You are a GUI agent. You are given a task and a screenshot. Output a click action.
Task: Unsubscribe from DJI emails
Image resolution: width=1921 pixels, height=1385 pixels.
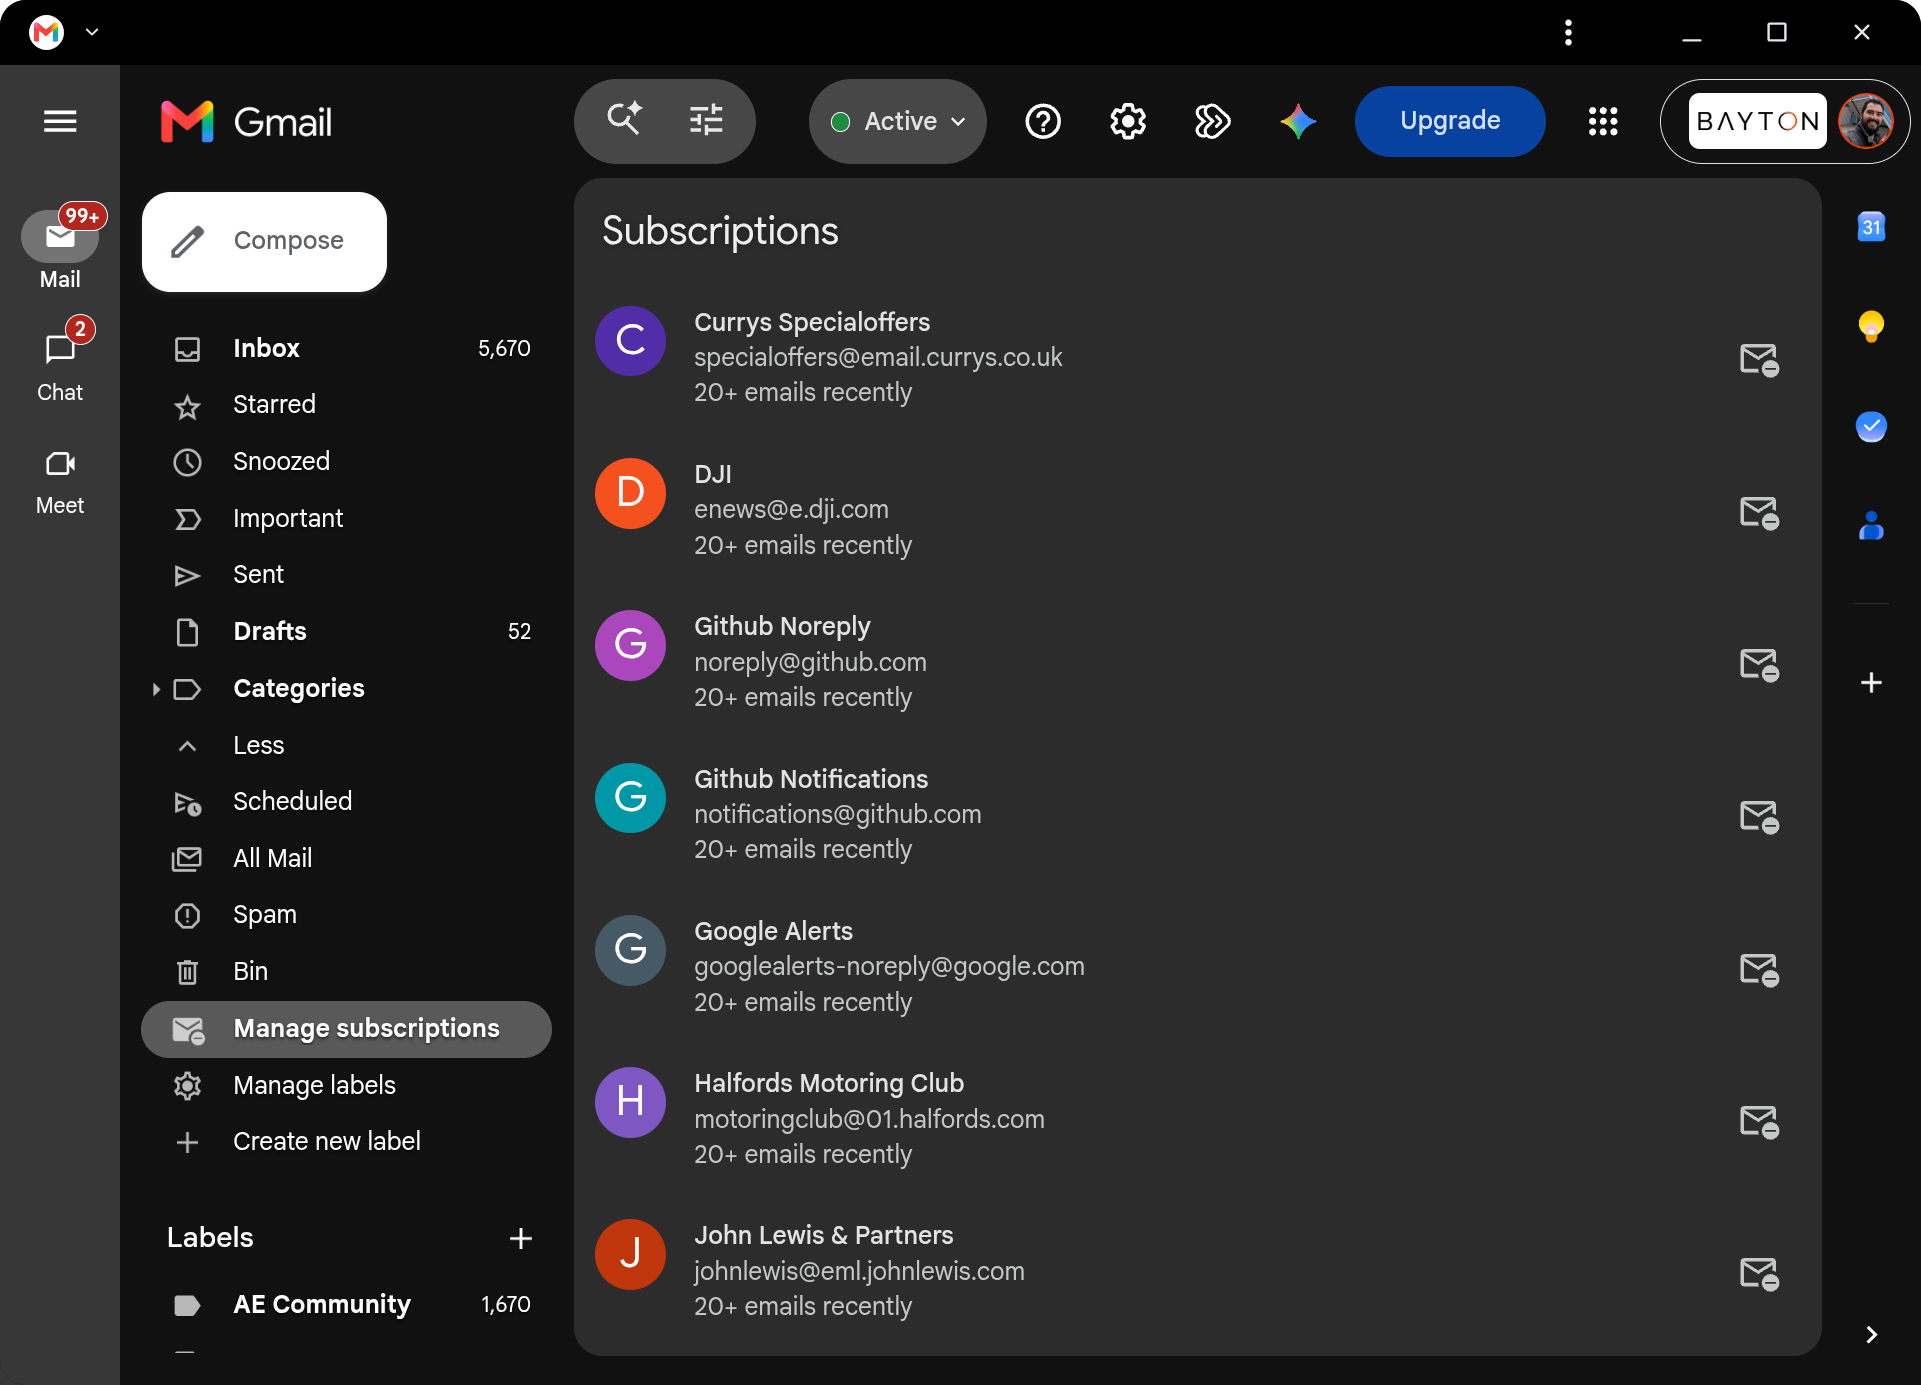coord(1759,512)
